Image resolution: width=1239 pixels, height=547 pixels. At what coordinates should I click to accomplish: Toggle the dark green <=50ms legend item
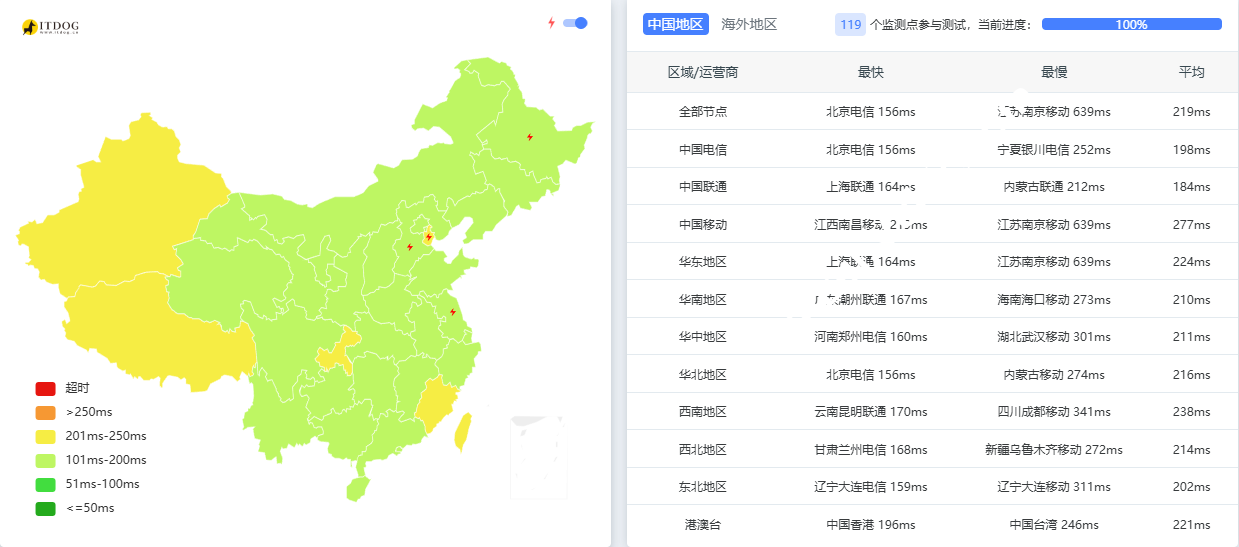tap(46, 508)
